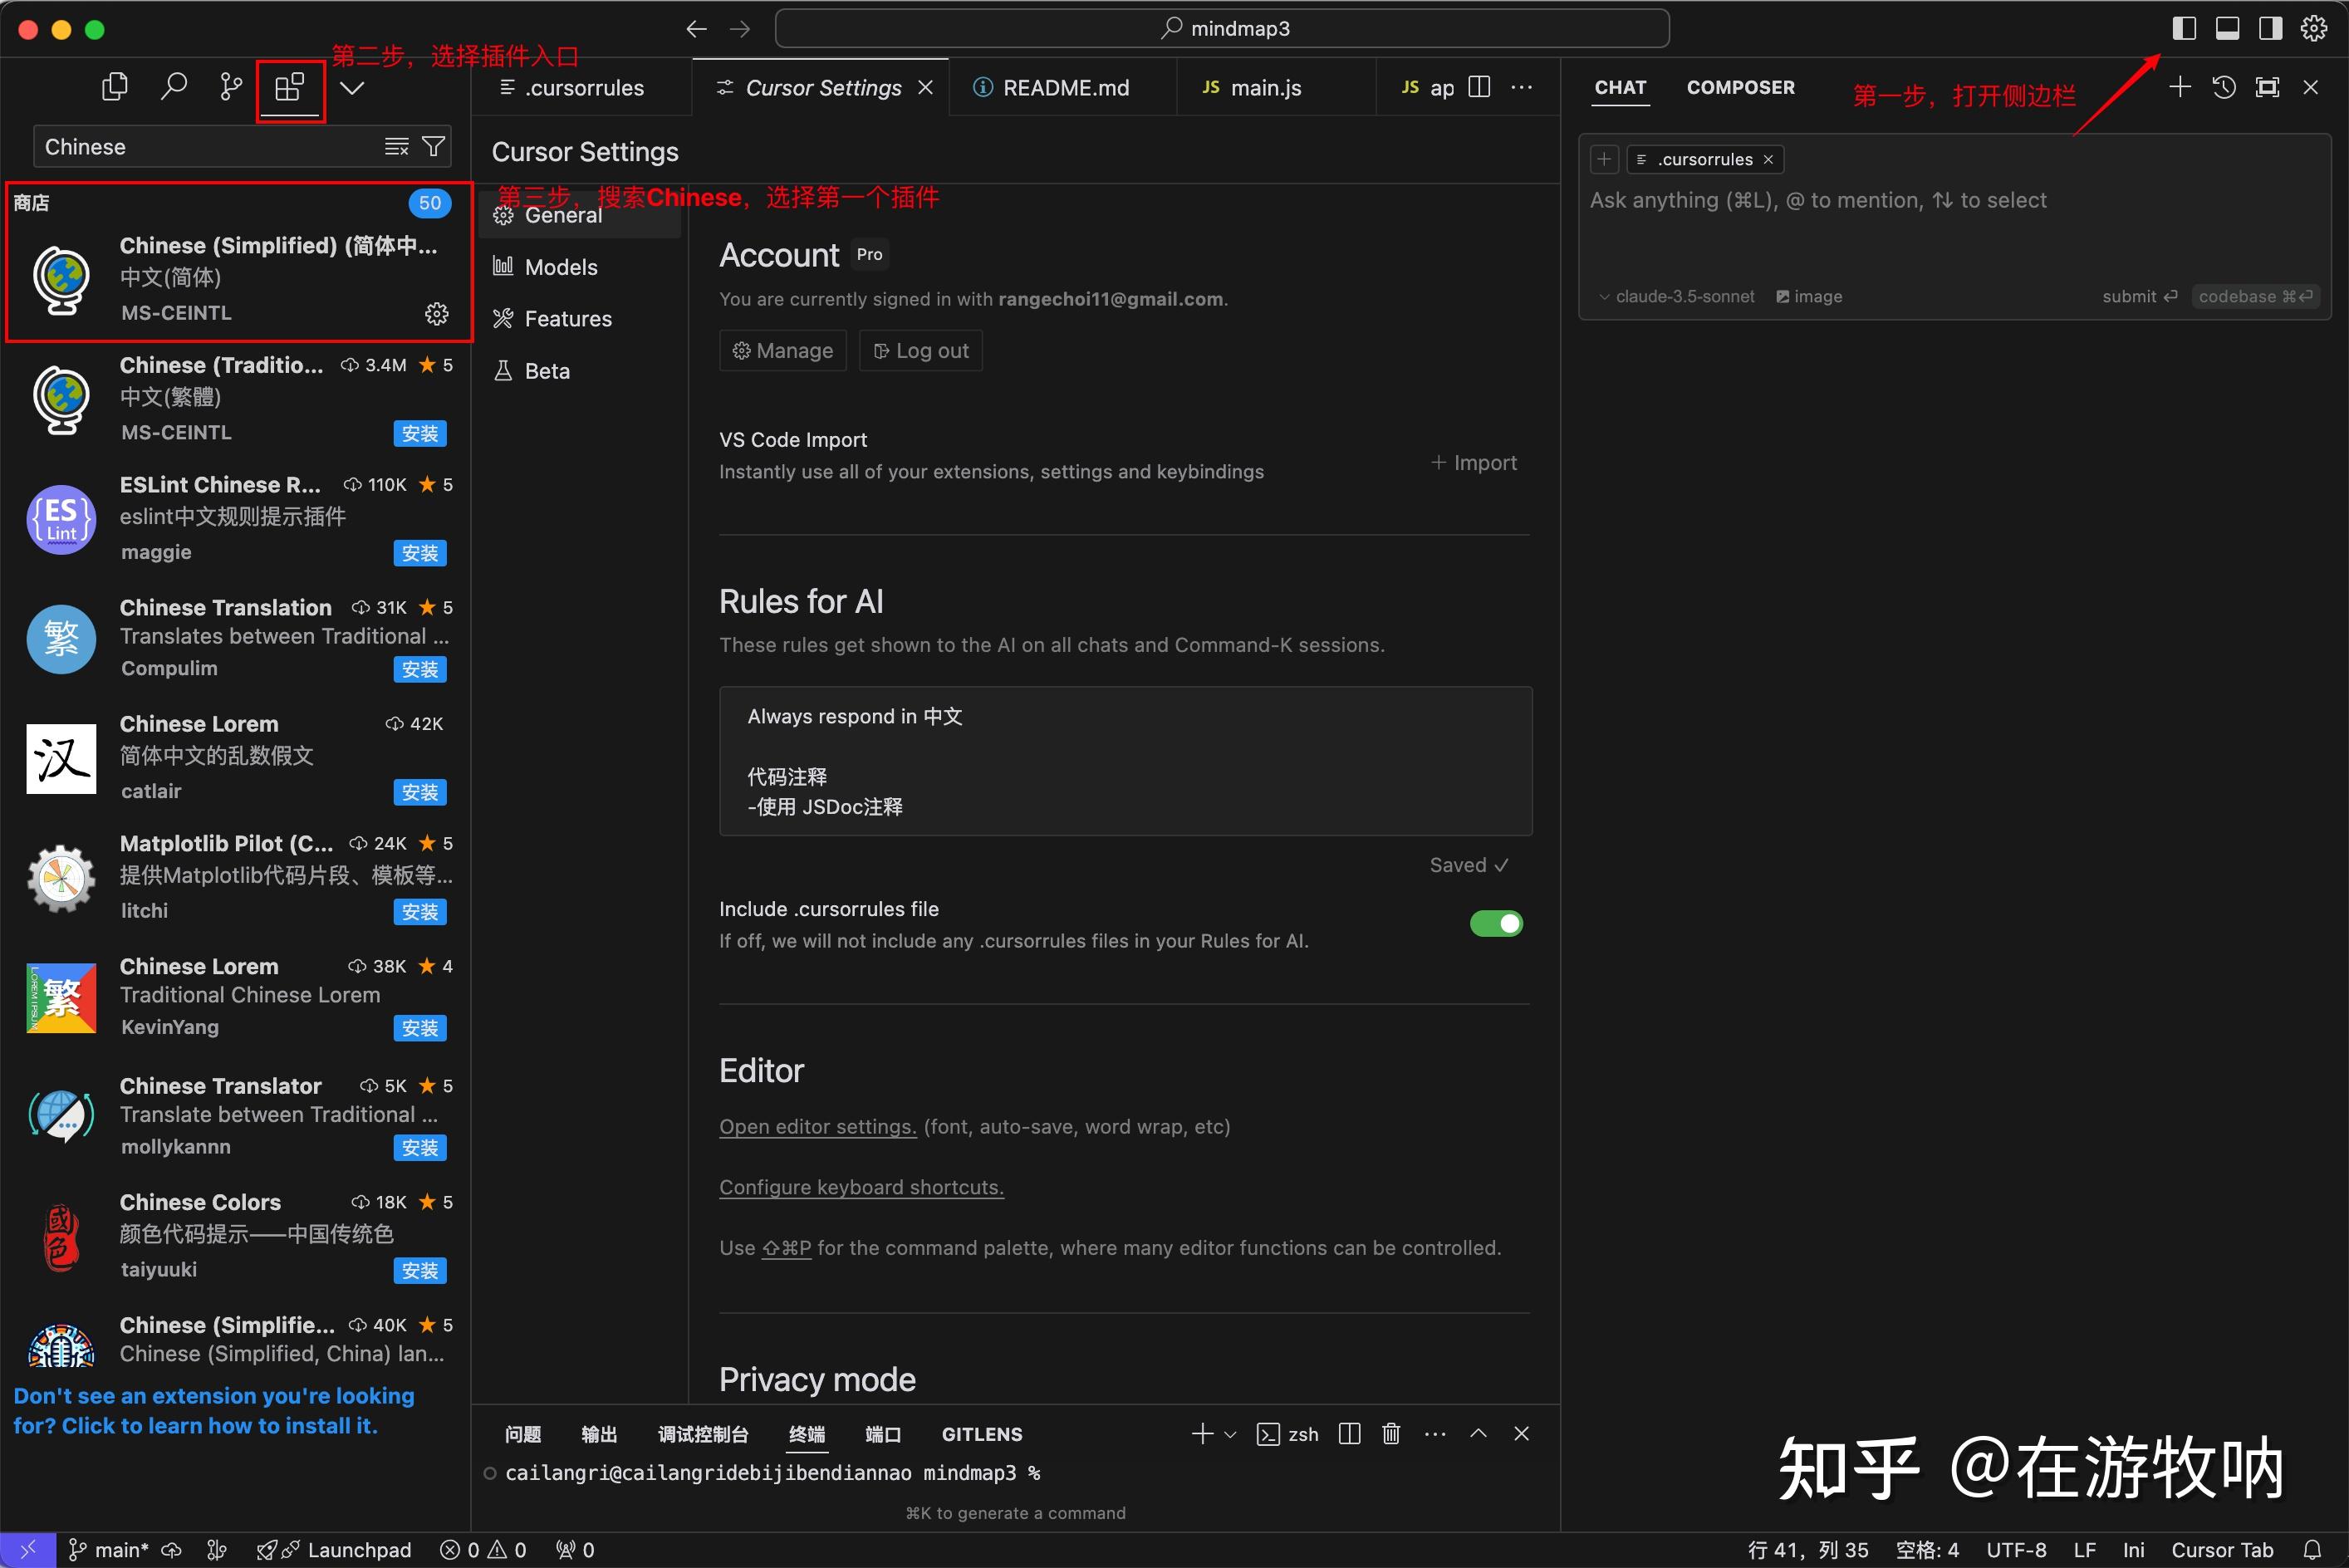Click the Log out button
Screen dimensions: 2349x1568
[920, 351]
